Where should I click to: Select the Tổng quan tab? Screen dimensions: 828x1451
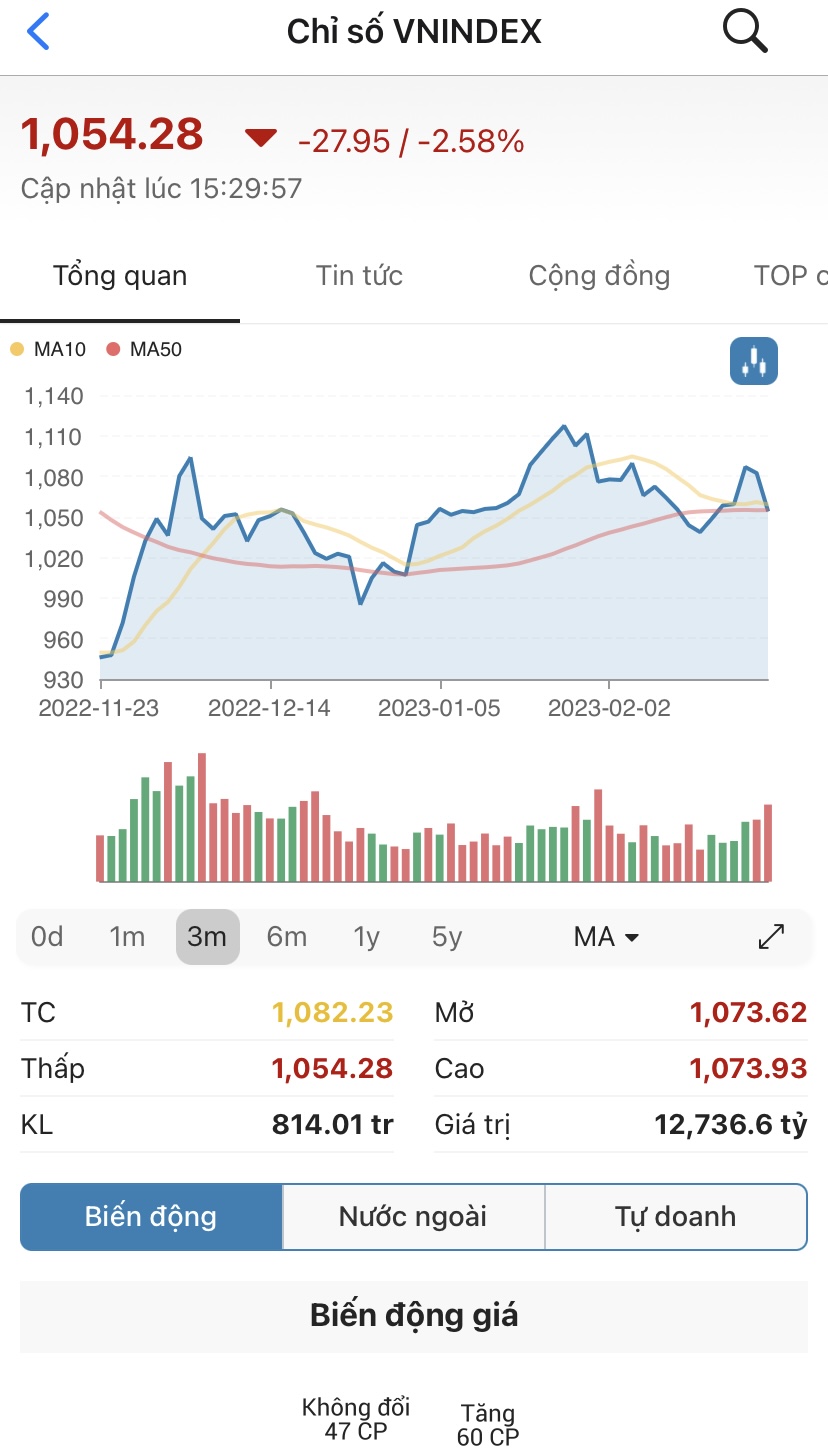click(120, 276)
